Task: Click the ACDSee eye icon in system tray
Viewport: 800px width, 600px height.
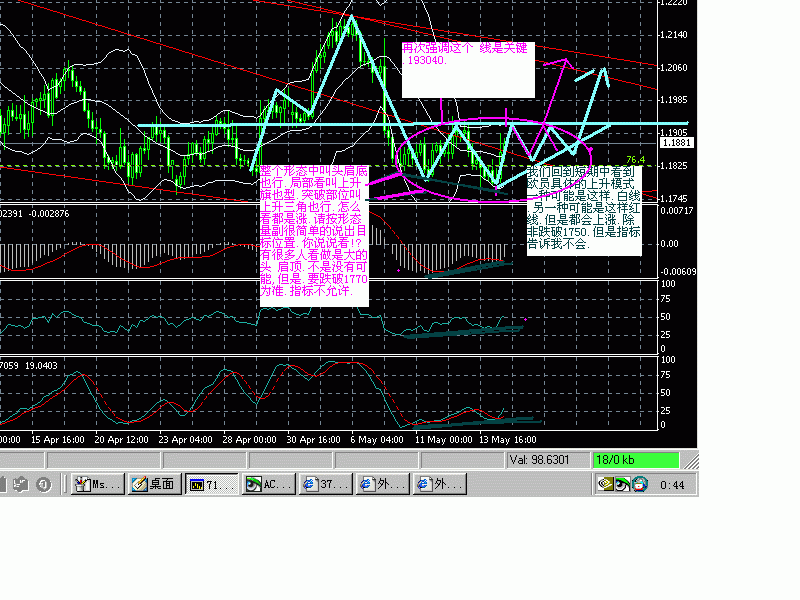Action: click(622, 484)
